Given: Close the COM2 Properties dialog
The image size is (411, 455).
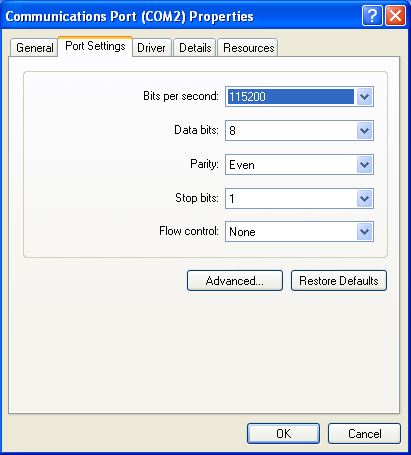Looking at the screenshot, I should pos(396,15).
